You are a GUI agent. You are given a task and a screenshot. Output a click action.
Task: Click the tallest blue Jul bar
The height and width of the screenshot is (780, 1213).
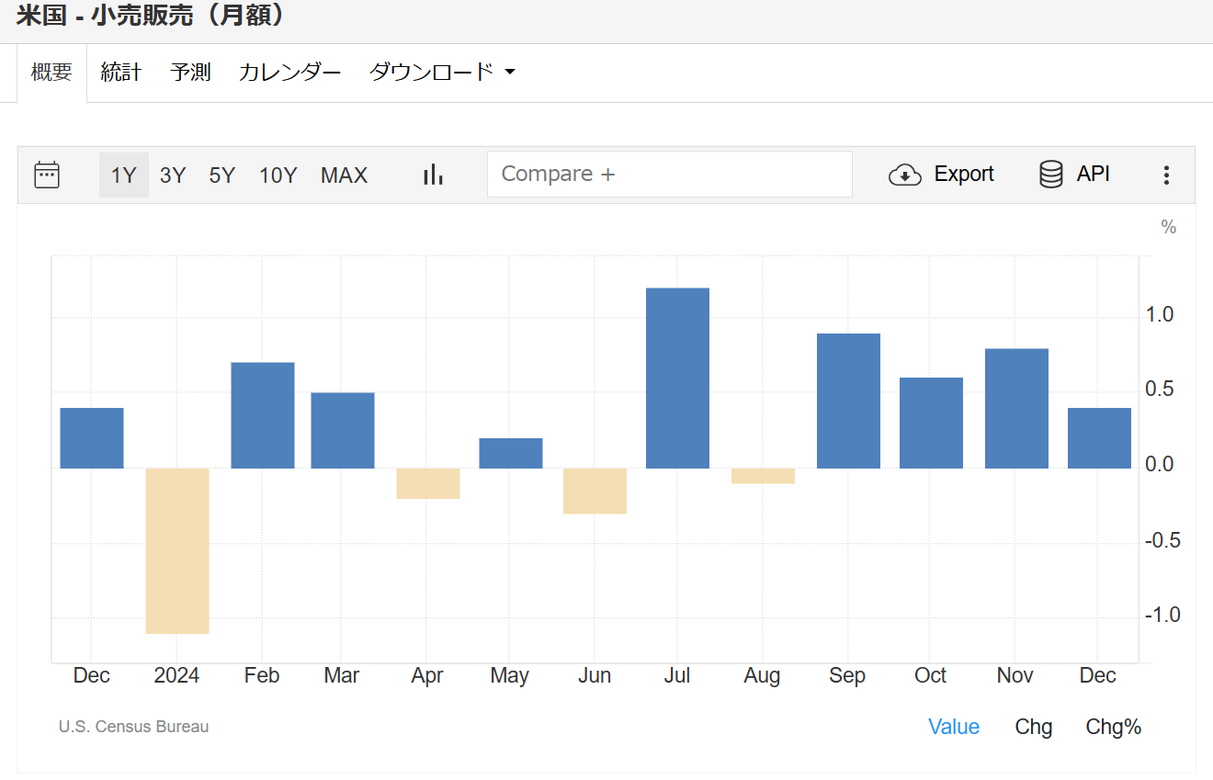click(x=677, y=378)
